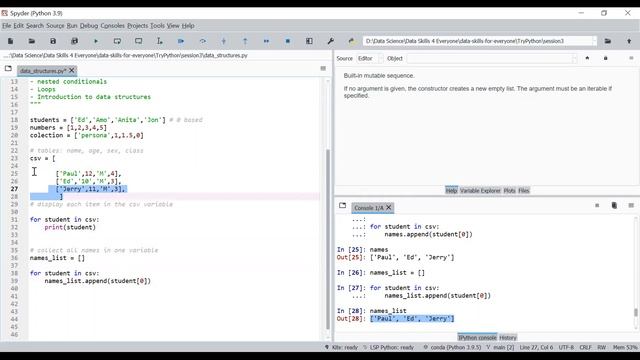Screen dimensions: 640x360
Task: Remove all variables icon in console
Action: [614, 206]
